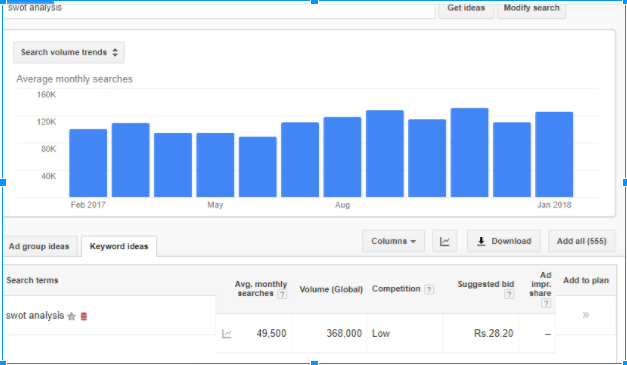Image resolution: width=627 pixels, height=365 pixels.
Task: Click the help icon under Suggested bid
Action: click(x=509, y=295)
